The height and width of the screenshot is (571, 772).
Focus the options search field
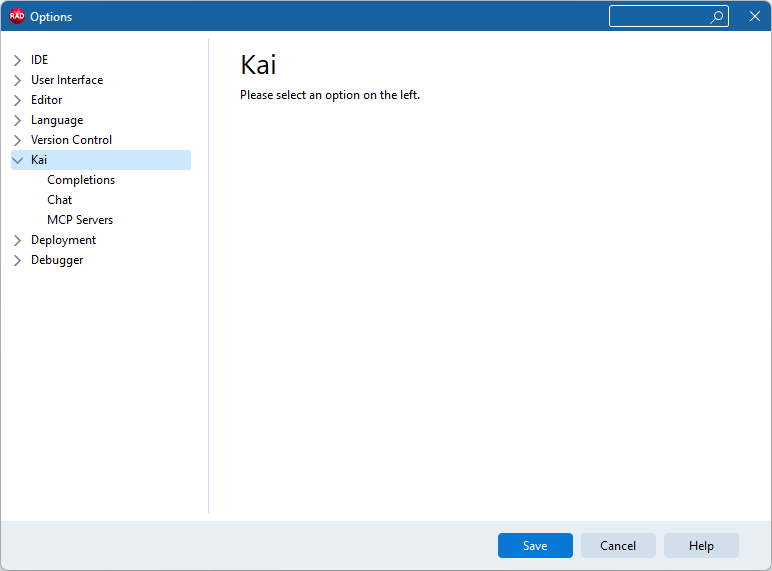[669, 16]
